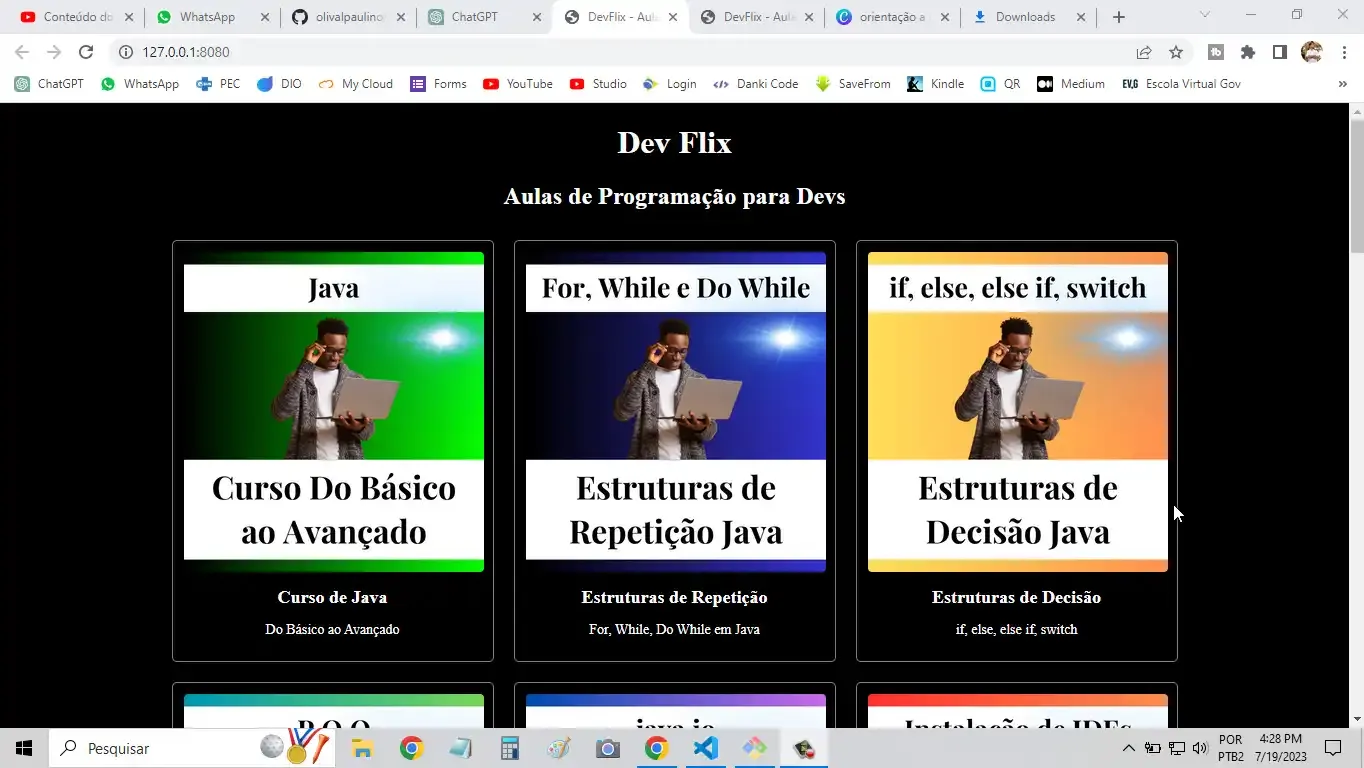Viewport: 1364px width, 768px height.
Task: Open the DIO bookmark
Action: pos(279,84)
